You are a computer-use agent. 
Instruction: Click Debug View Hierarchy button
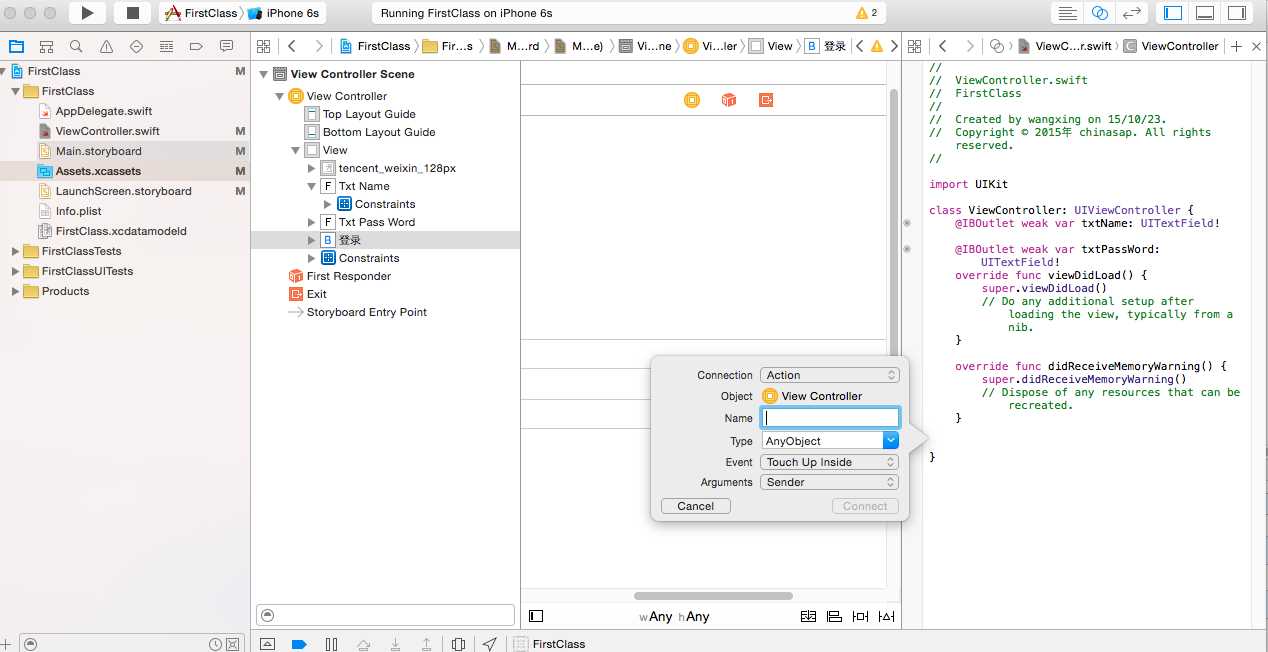click(x=458, y=644)
